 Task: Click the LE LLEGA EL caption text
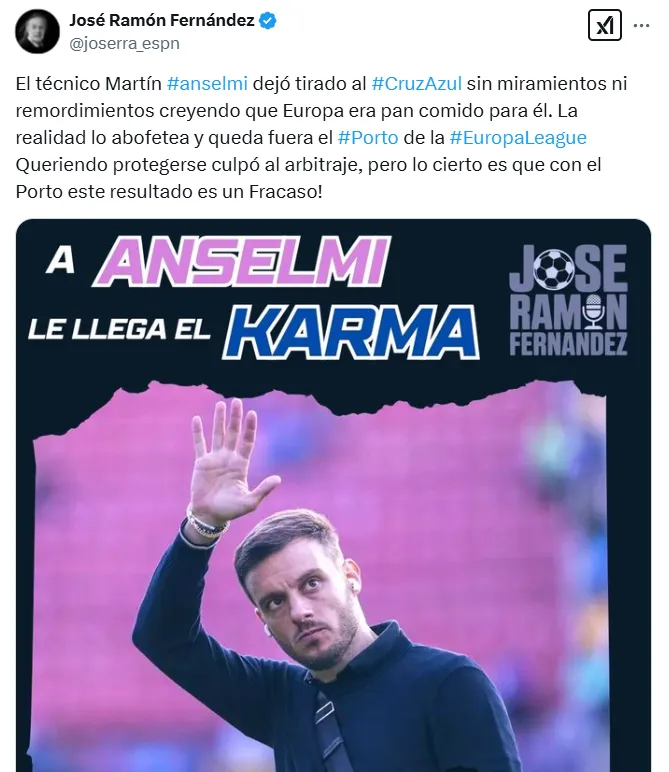coord(119,329)
